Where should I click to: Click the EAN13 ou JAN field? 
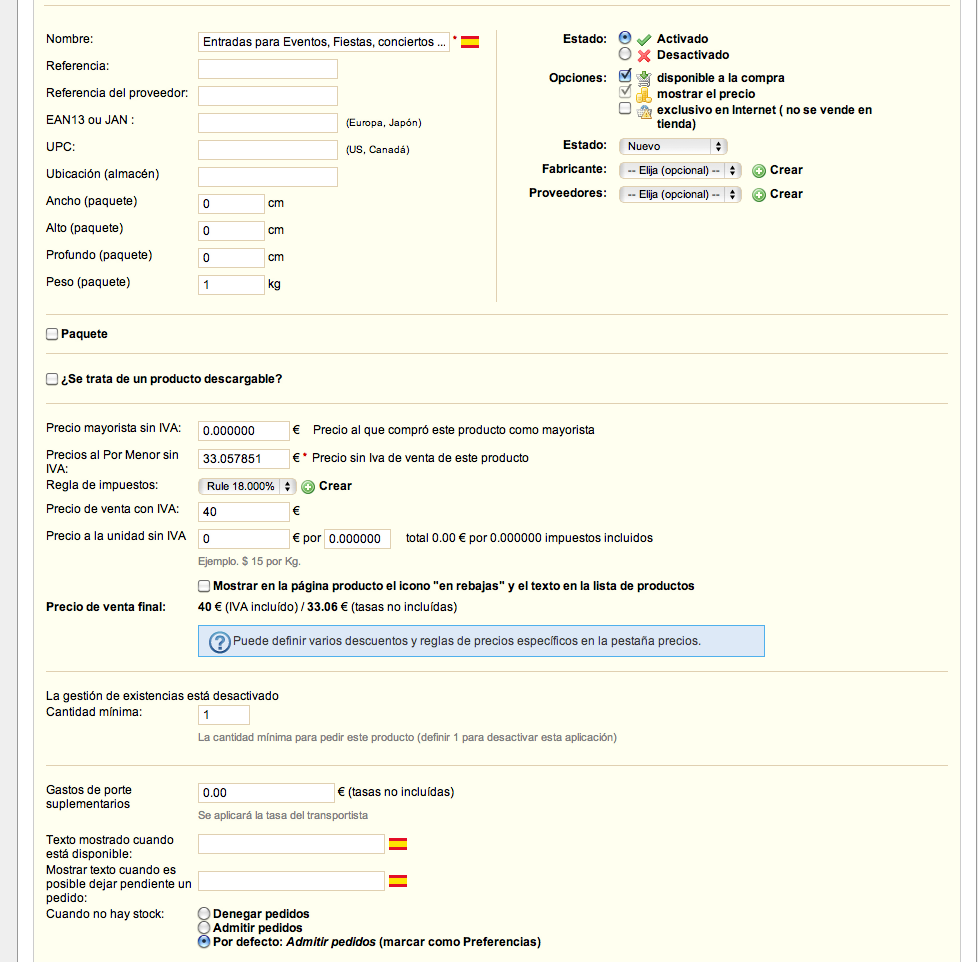(268, 123)
